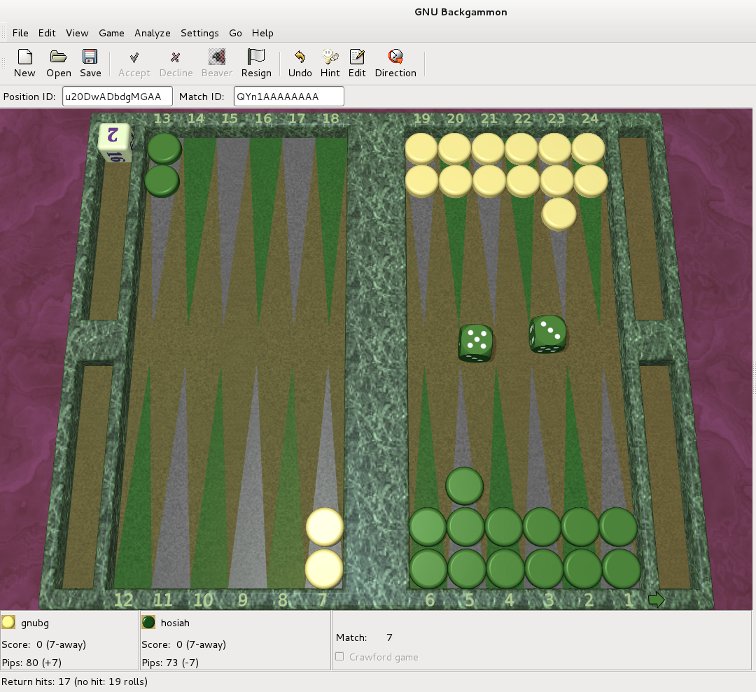Click the green hosiah player checker icon
Image resolution: width=756 pixels, height=692 pixels.
point(148,622)
